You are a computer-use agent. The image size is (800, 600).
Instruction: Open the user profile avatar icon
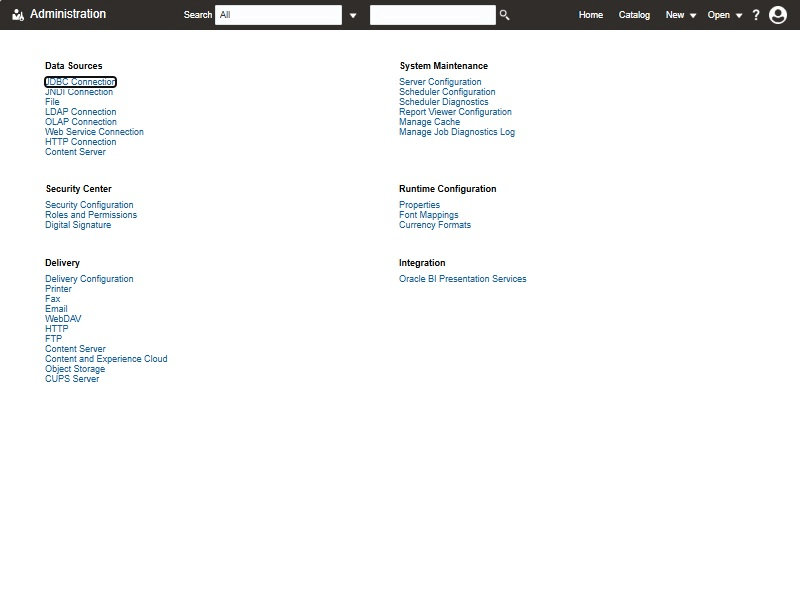pos(778,15)
